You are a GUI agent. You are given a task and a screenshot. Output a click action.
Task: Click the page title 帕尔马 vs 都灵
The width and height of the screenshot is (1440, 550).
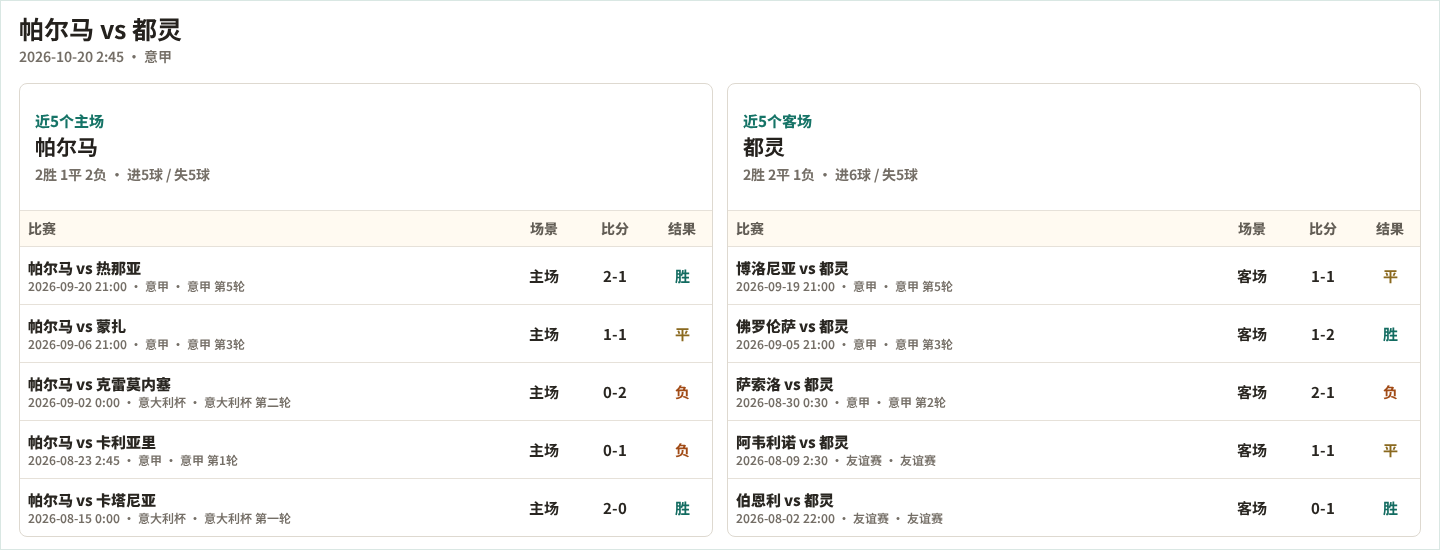tap(100, 30)
